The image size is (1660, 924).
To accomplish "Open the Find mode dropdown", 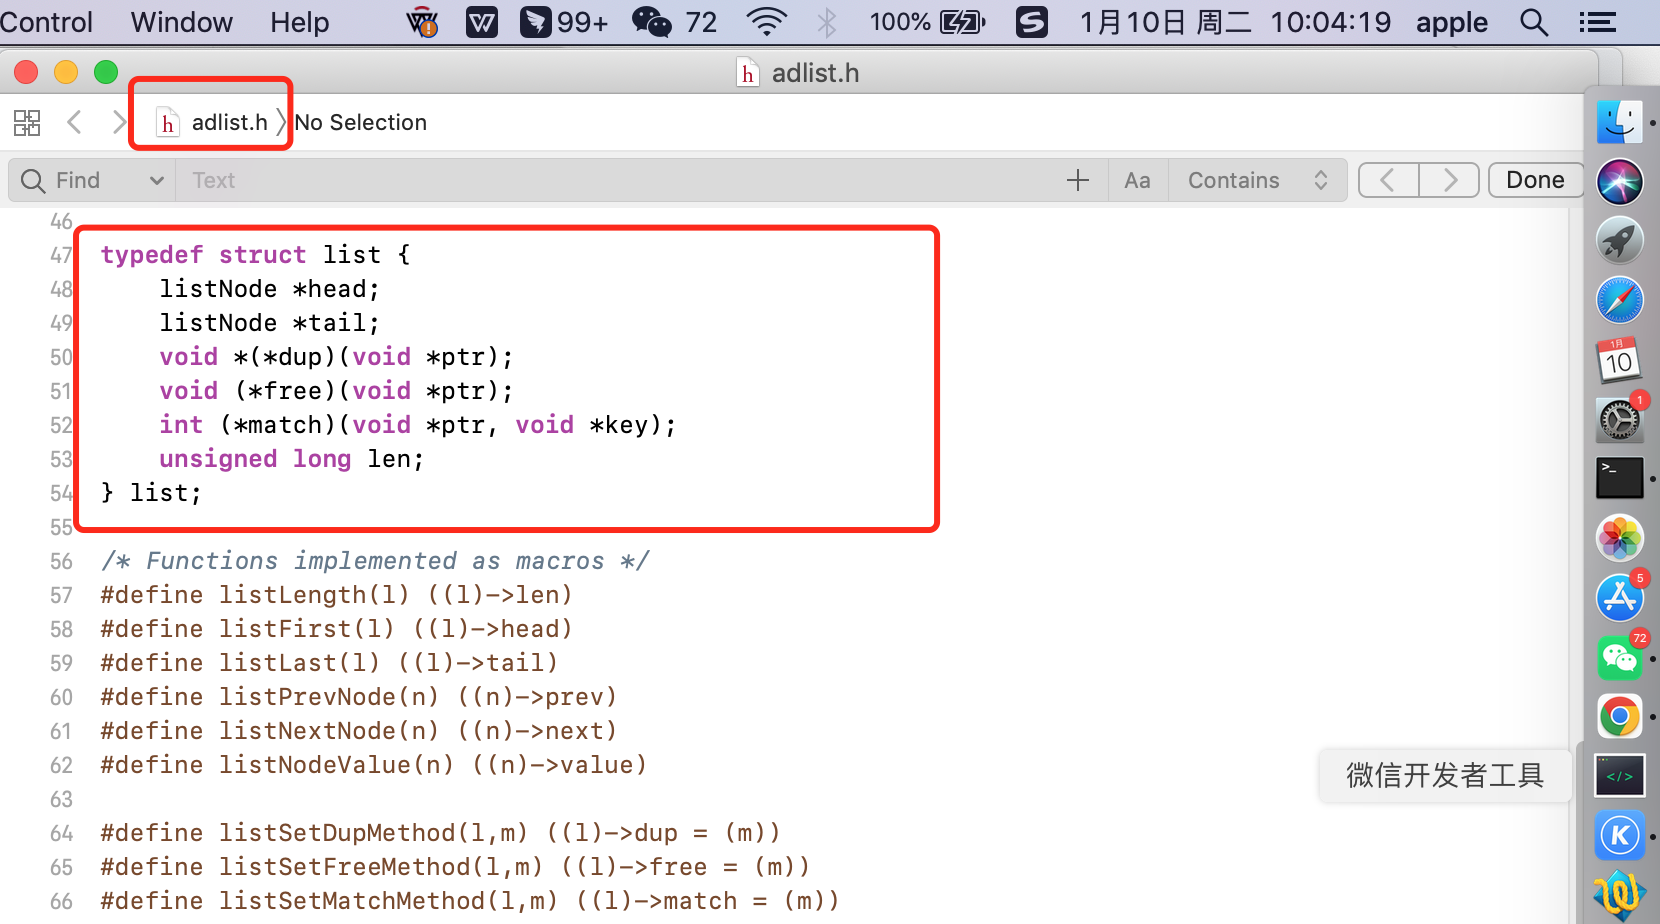I will (x=91, y=180).
